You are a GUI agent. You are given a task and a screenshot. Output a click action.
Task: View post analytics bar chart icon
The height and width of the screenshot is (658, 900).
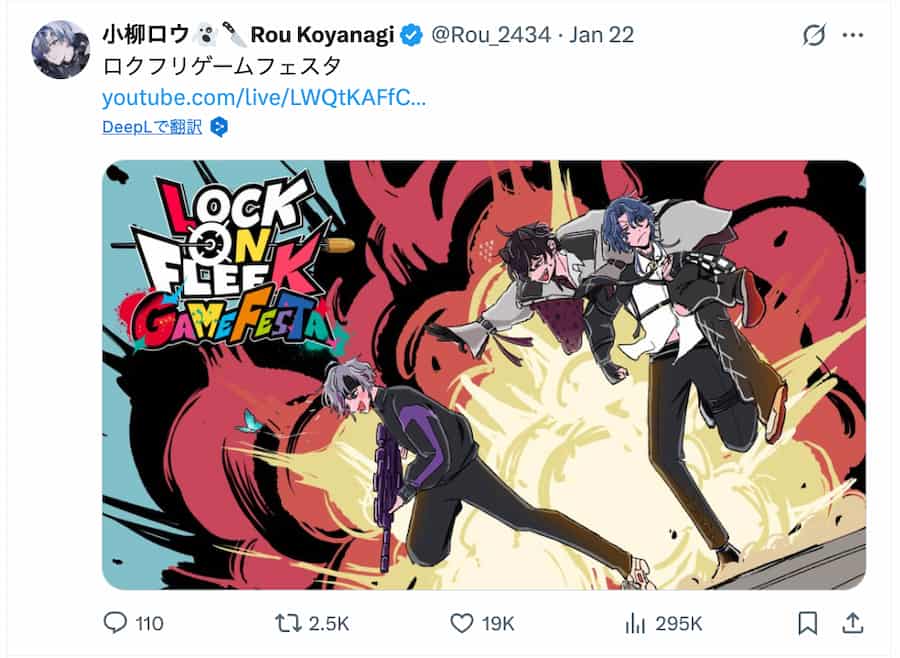[636, 623]
